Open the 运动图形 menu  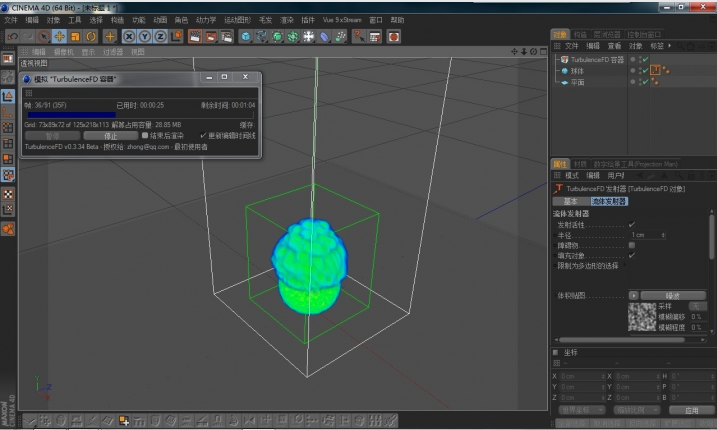pos(237,20)
